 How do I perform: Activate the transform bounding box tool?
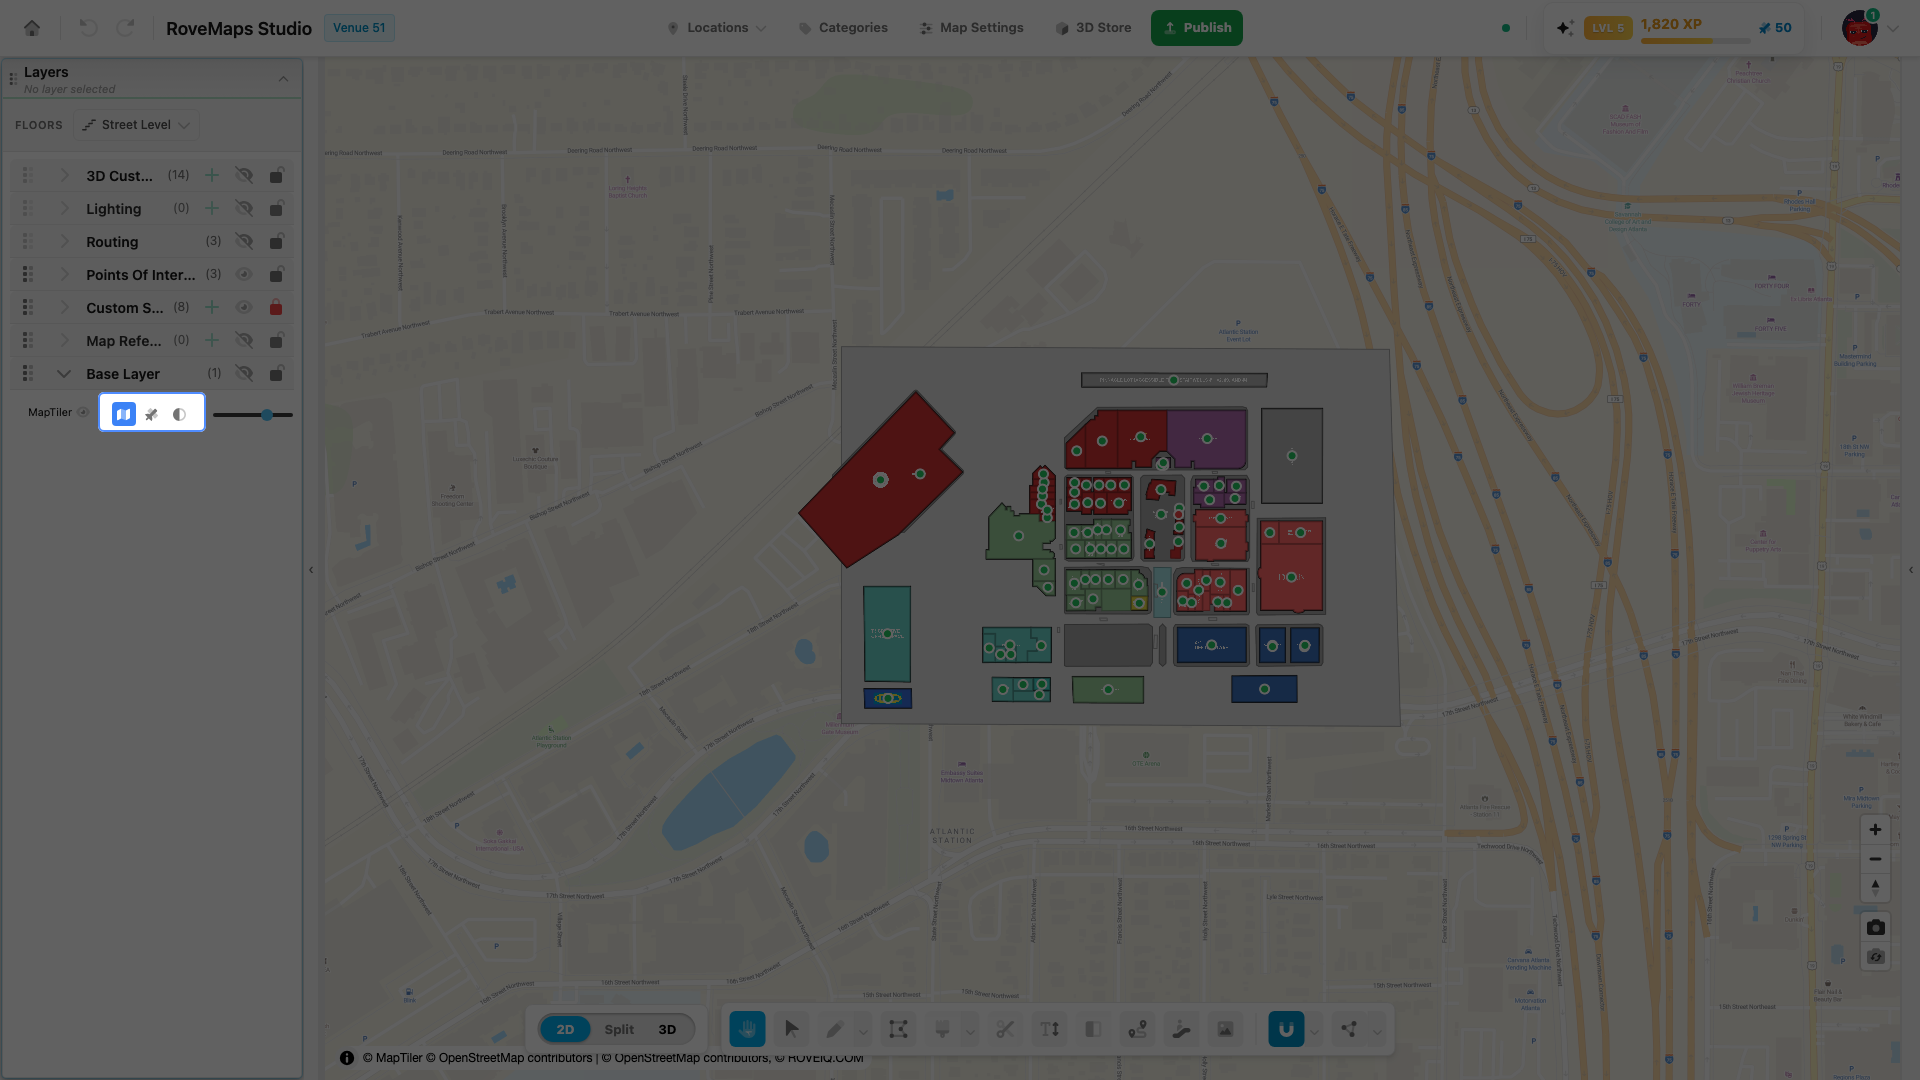(x=898, y=1029)
